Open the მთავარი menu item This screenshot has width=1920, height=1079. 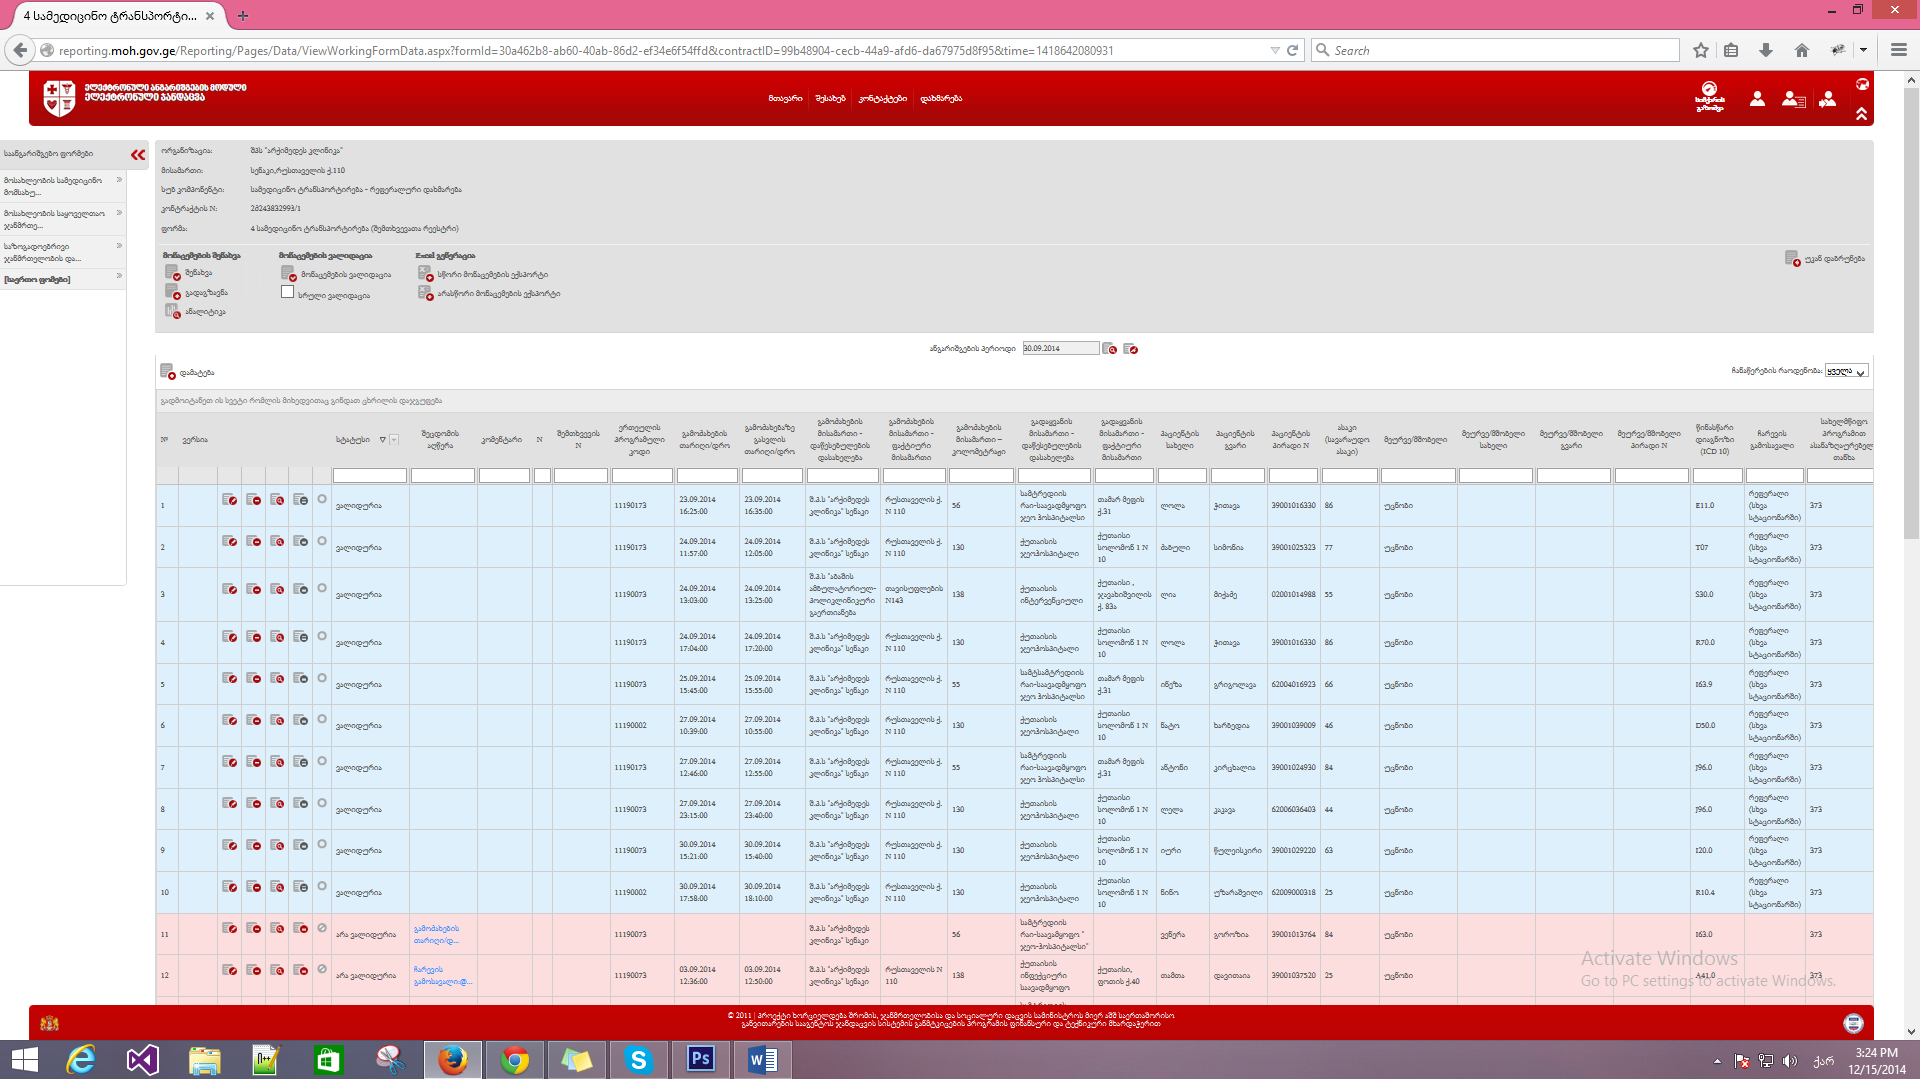(785, 99)
